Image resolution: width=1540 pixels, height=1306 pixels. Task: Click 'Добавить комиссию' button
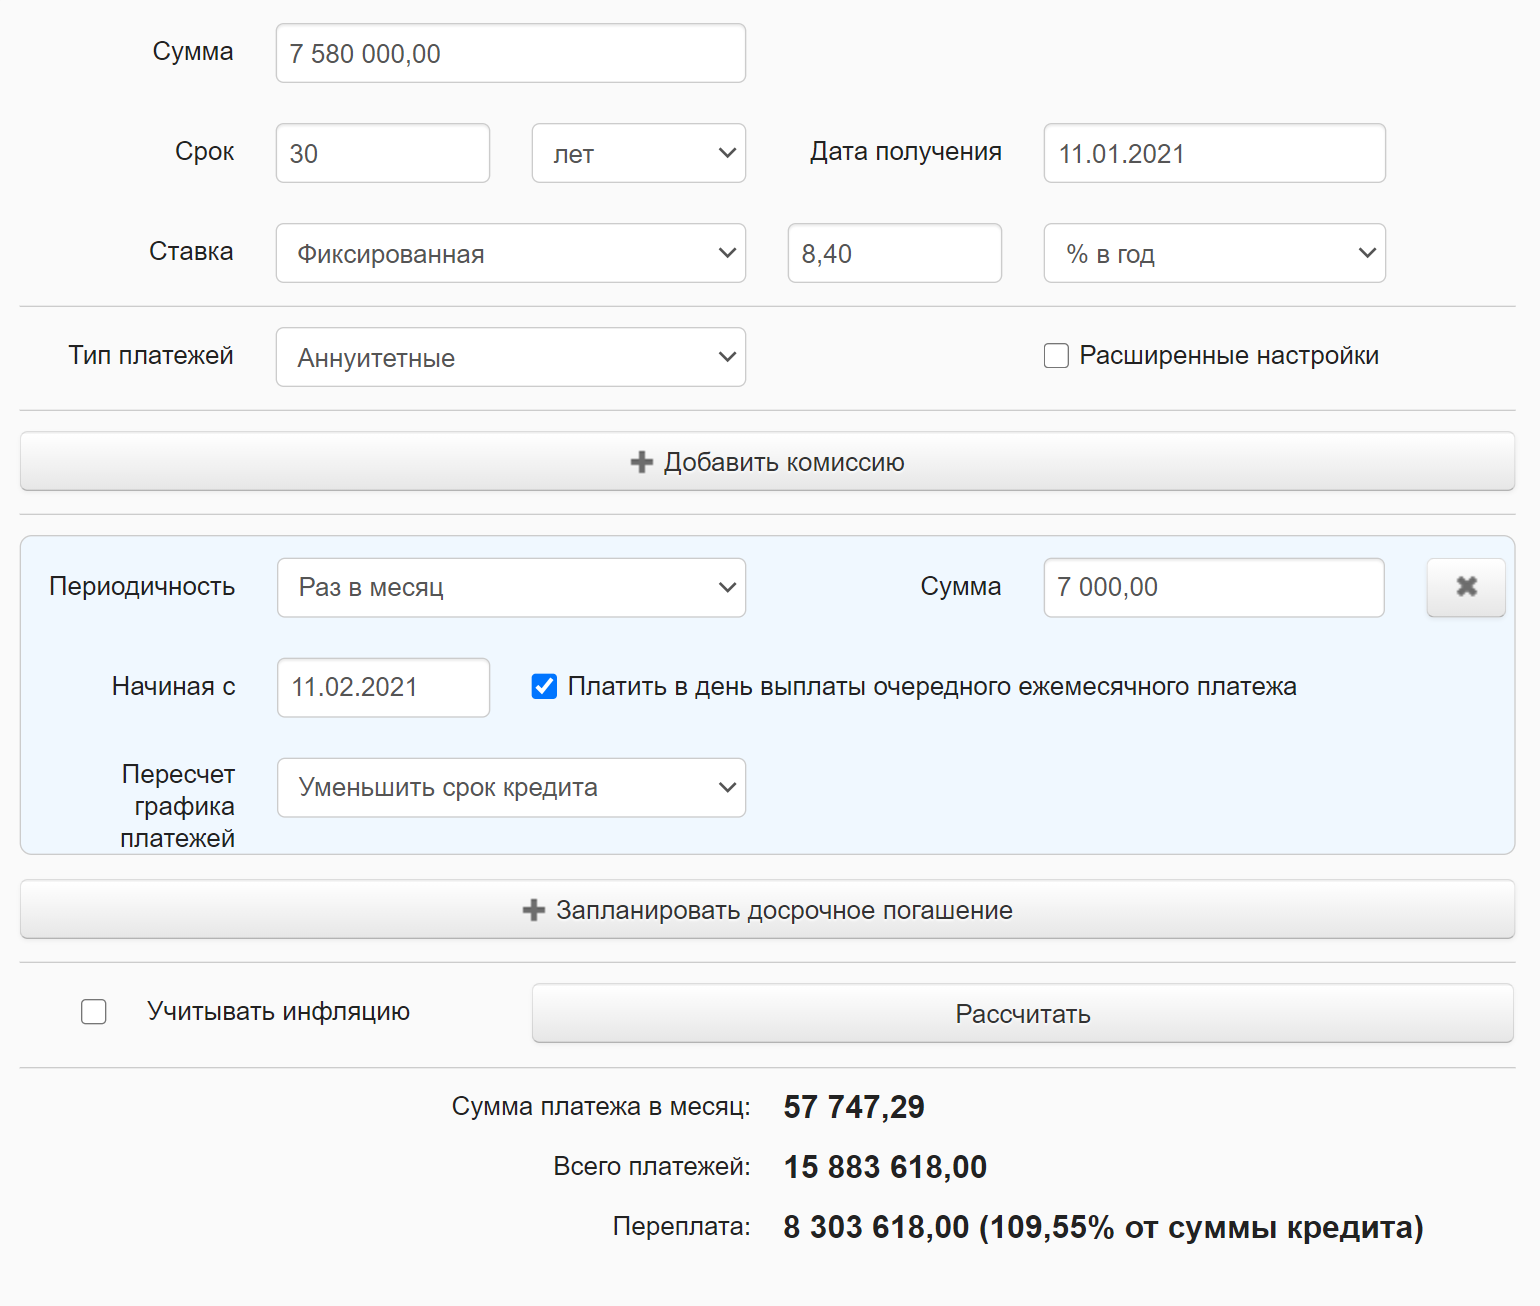click(x=767, y=461)
